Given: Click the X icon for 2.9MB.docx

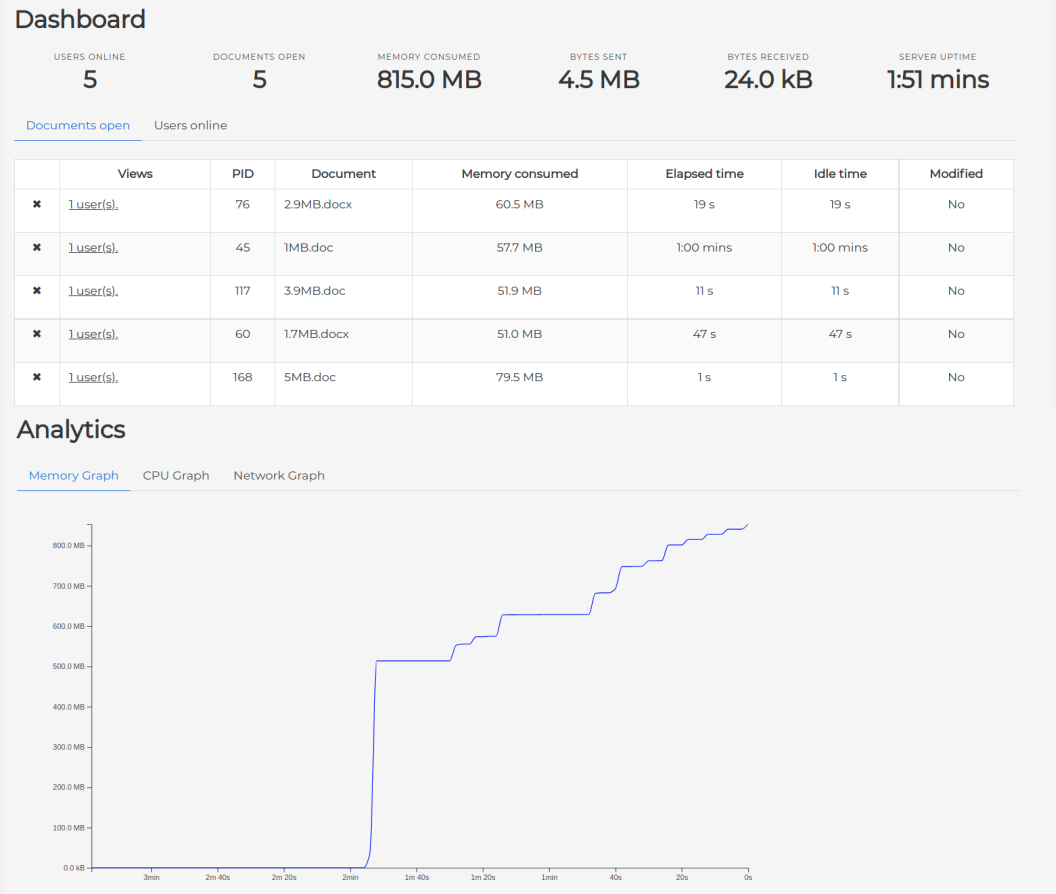Looking at the screenshot, I should click(37, 204).
